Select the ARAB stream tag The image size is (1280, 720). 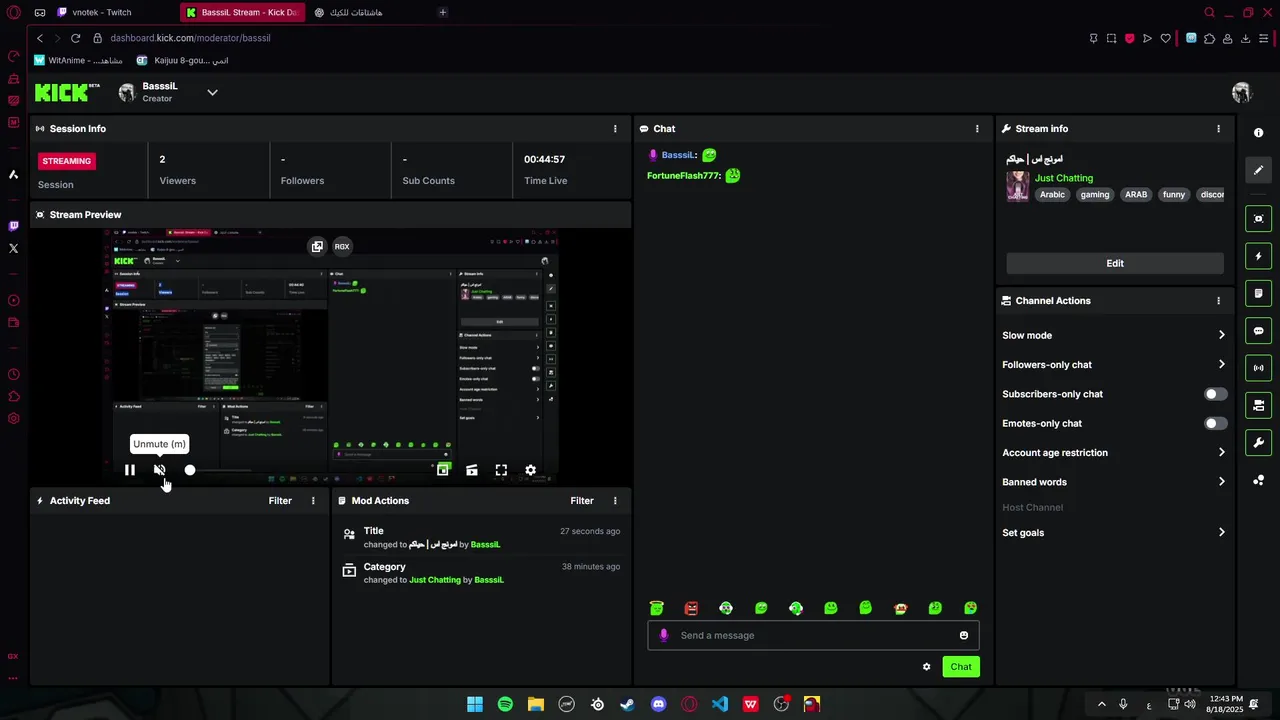(1136, 195)
